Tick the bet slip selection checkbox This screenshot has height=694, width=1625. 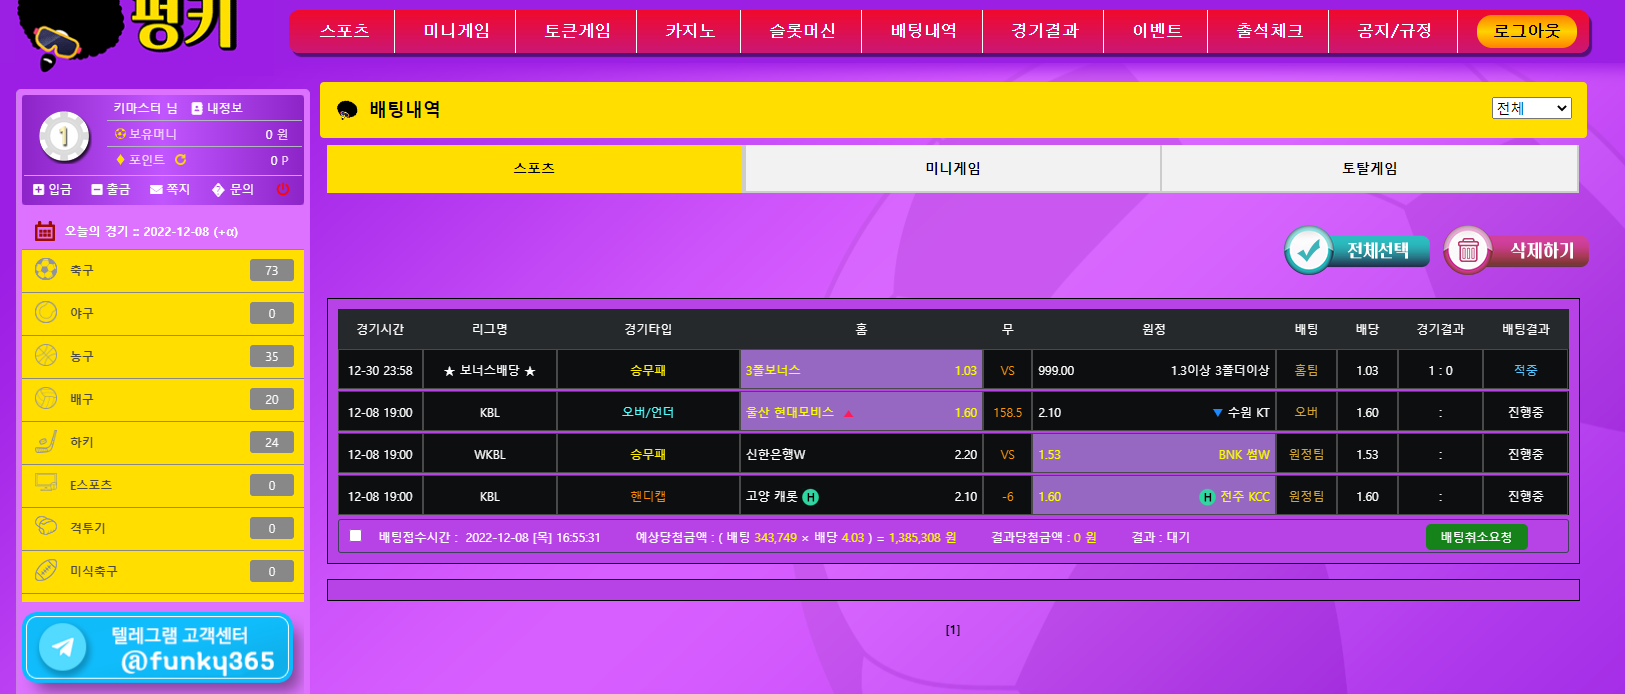355,536
